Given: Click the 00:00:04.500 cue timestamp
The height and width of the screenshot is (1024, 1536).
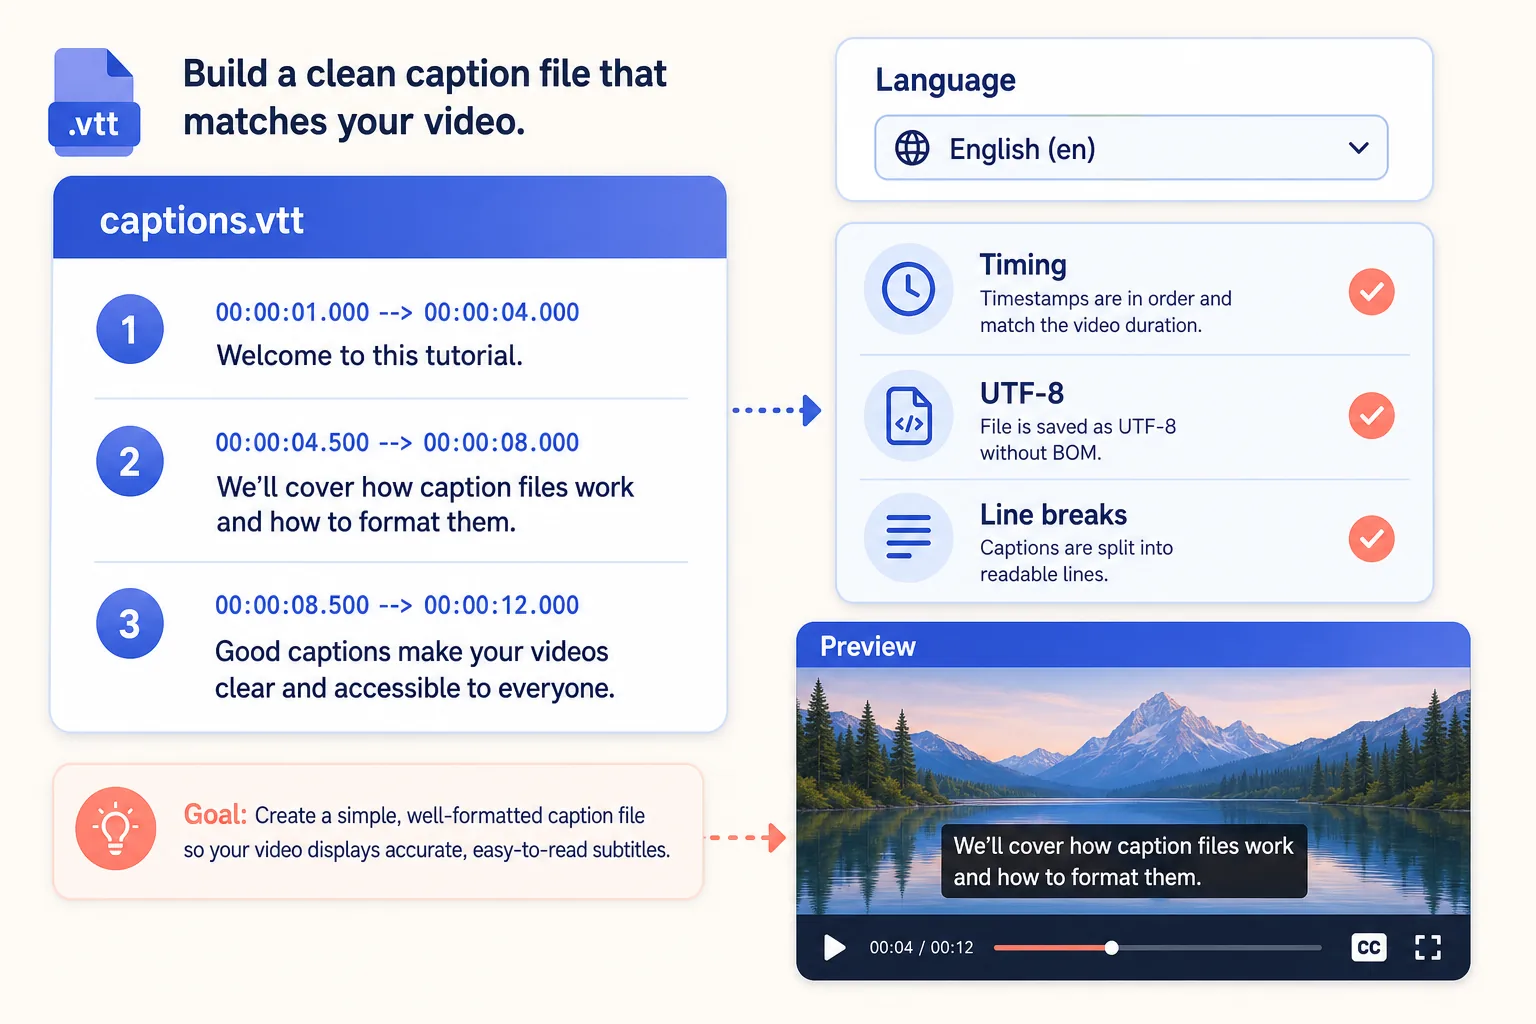Looking at the screenshot, I should 292,442.
